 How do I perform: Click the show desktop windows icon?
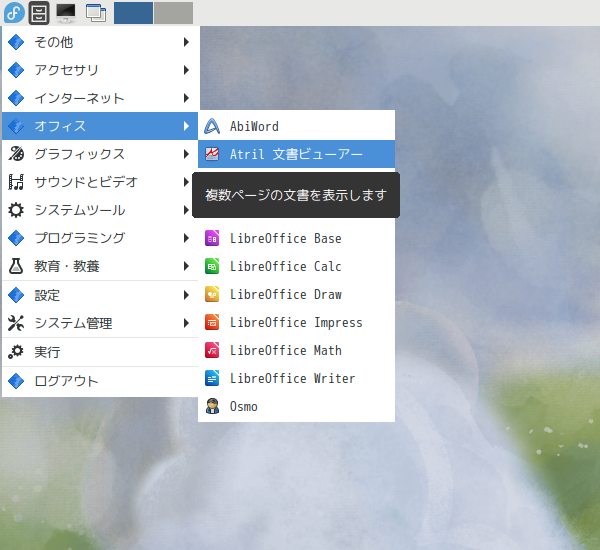(96, 13)
